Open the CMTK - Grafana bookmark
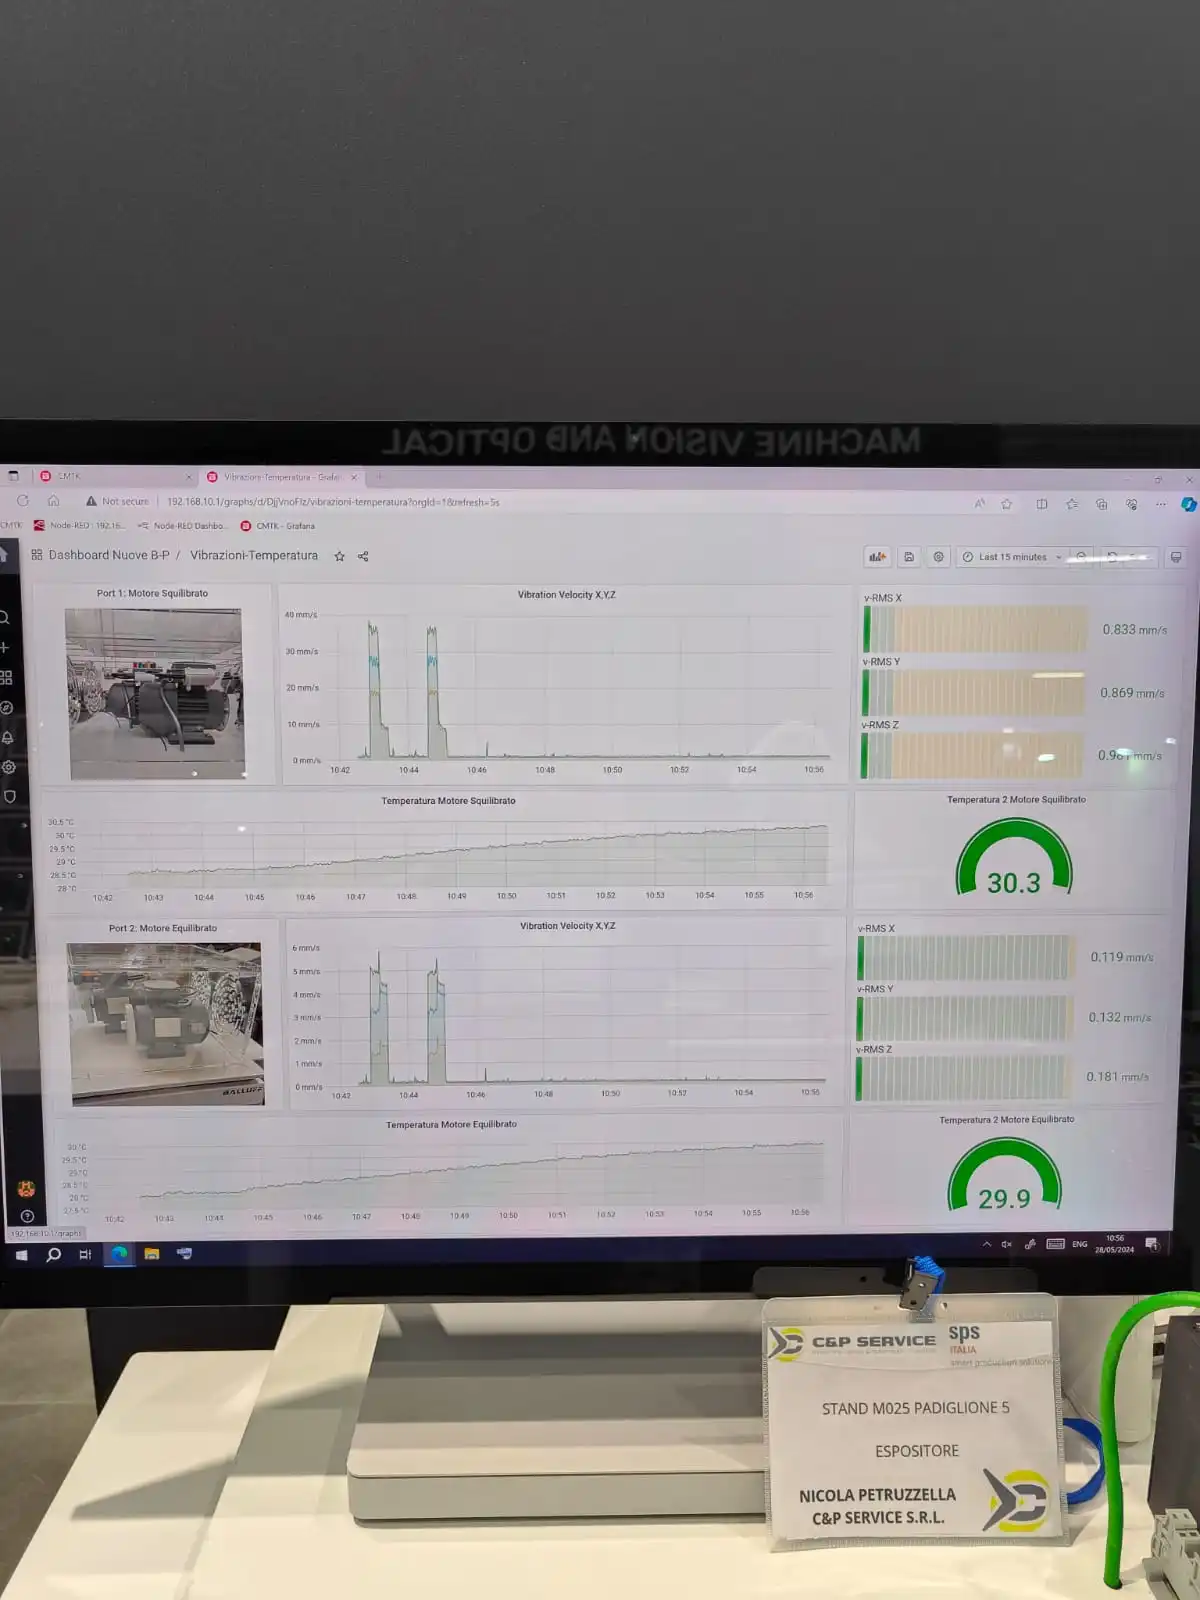Screen dimensions: 1200x1600 pos(278,526)
